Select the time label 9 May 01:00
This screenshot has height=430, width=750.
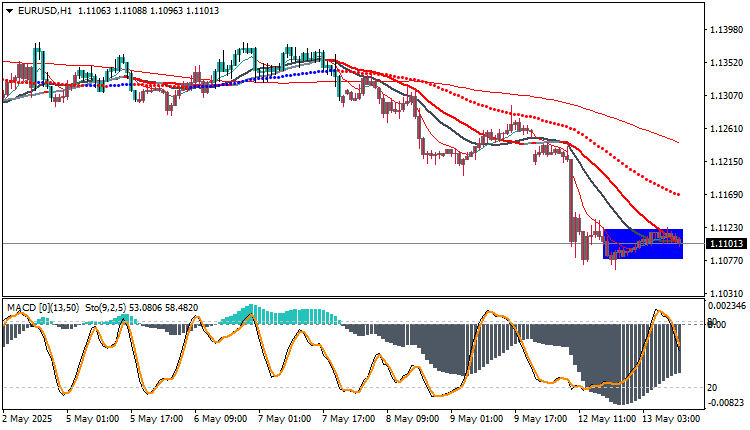point(476,419)
